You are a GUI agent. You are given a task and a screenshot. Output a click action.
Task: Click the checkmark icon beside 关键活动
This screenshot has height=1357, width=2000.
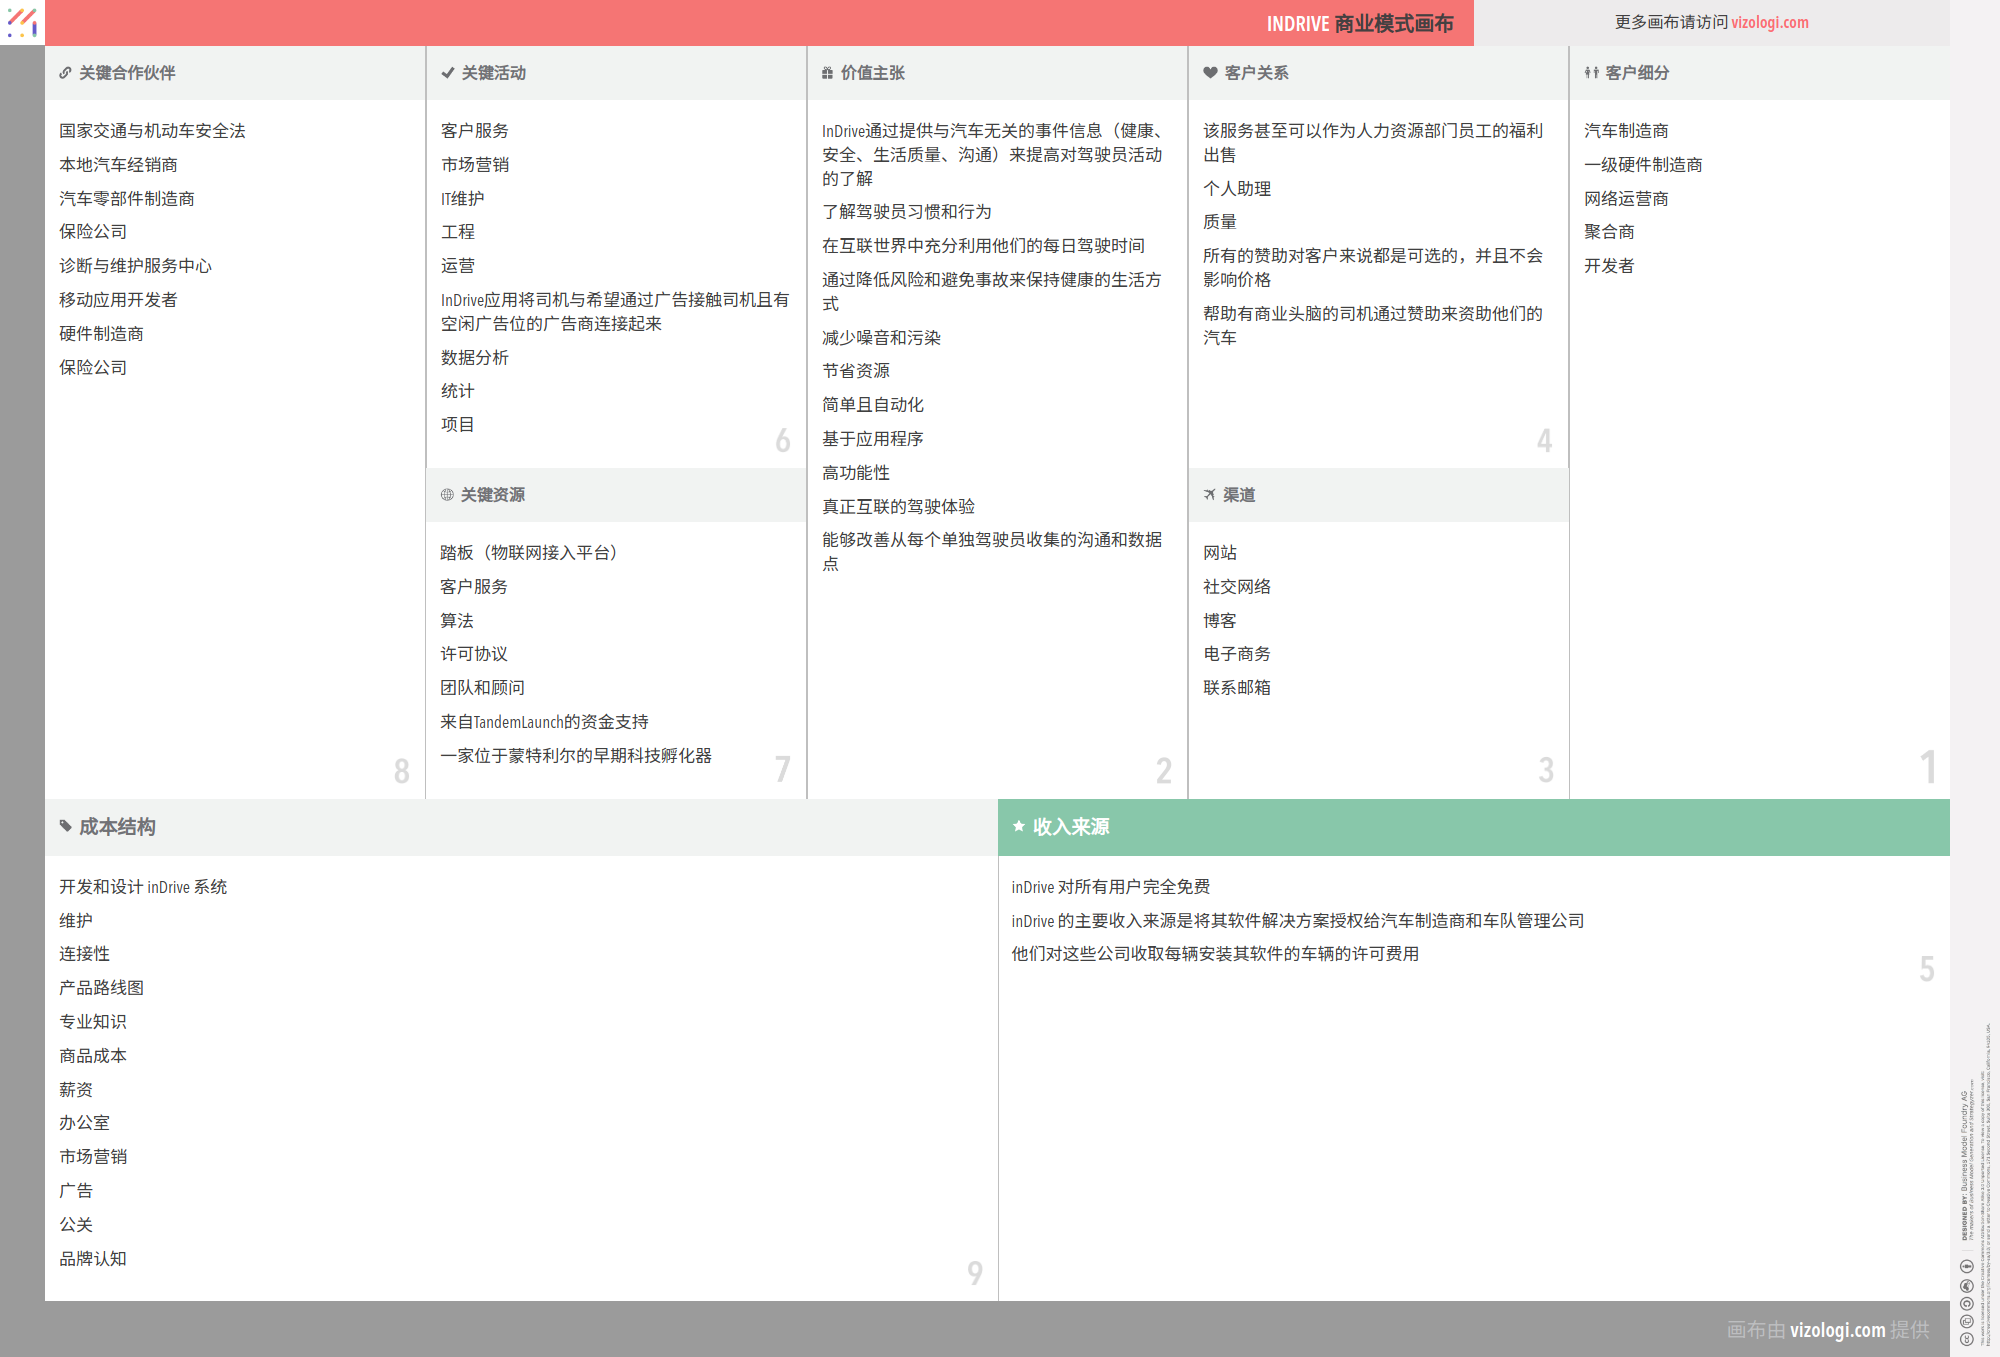coord(447,73)
